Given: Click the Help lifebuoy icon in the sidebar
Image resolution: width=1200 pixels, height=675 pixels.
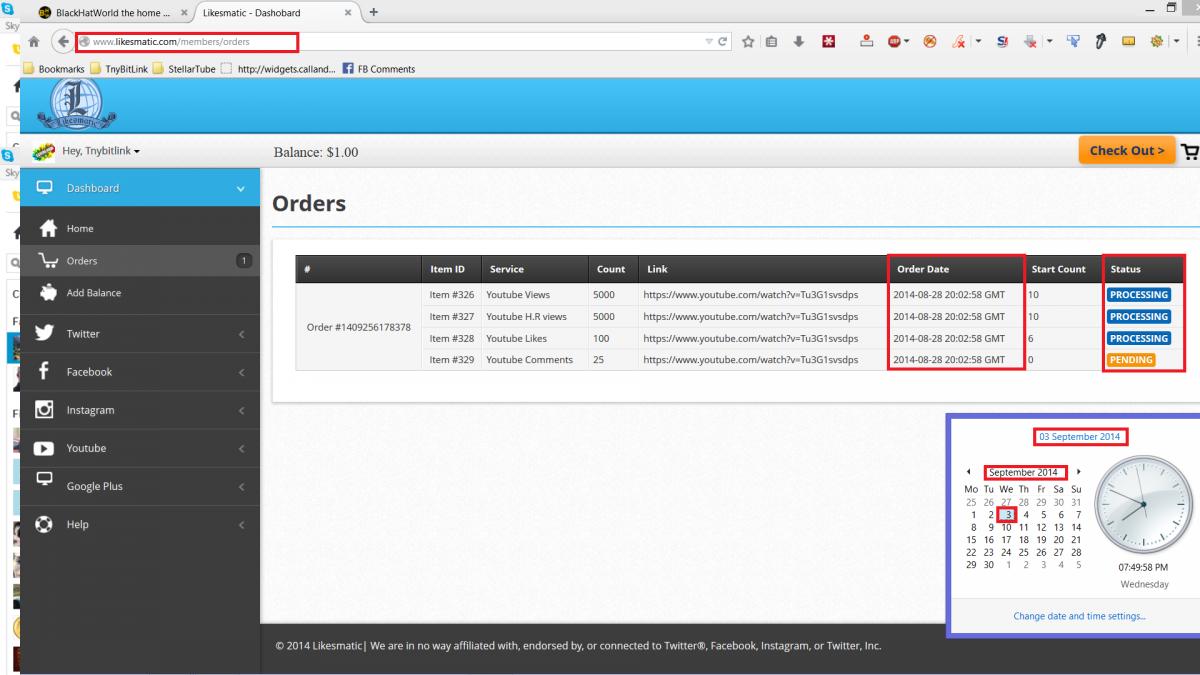Looking at the screenshot, I should (x=45, y=524).
